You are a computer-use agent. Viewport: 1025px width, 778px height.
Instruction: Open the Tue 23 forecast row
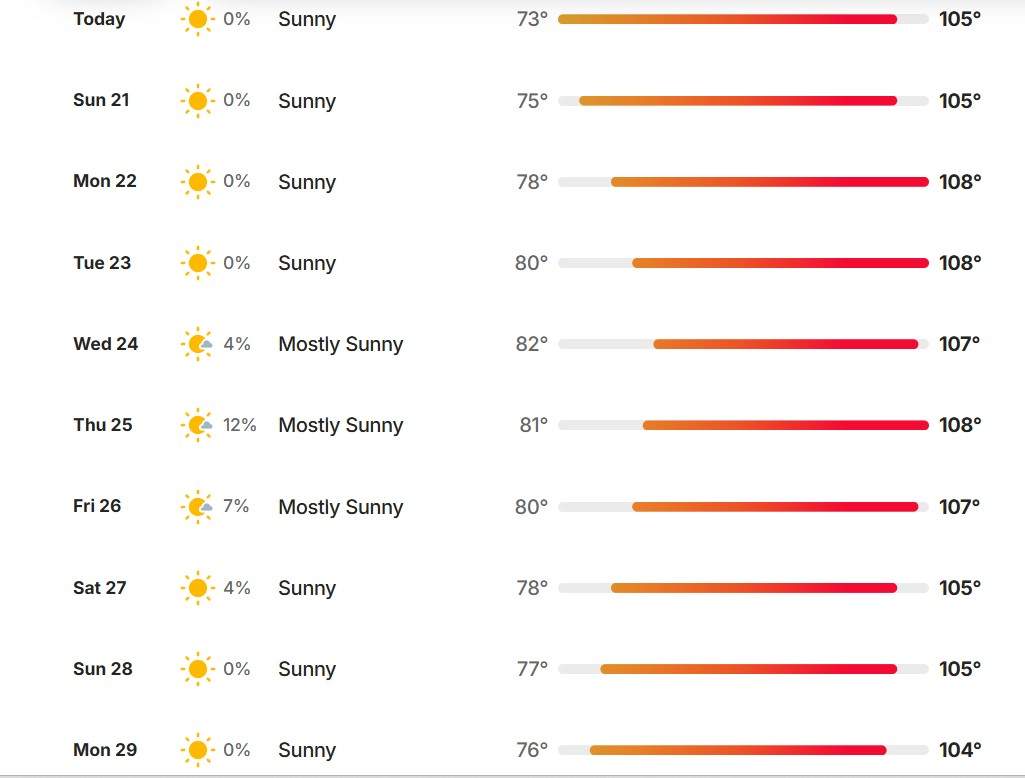[527, 263]
